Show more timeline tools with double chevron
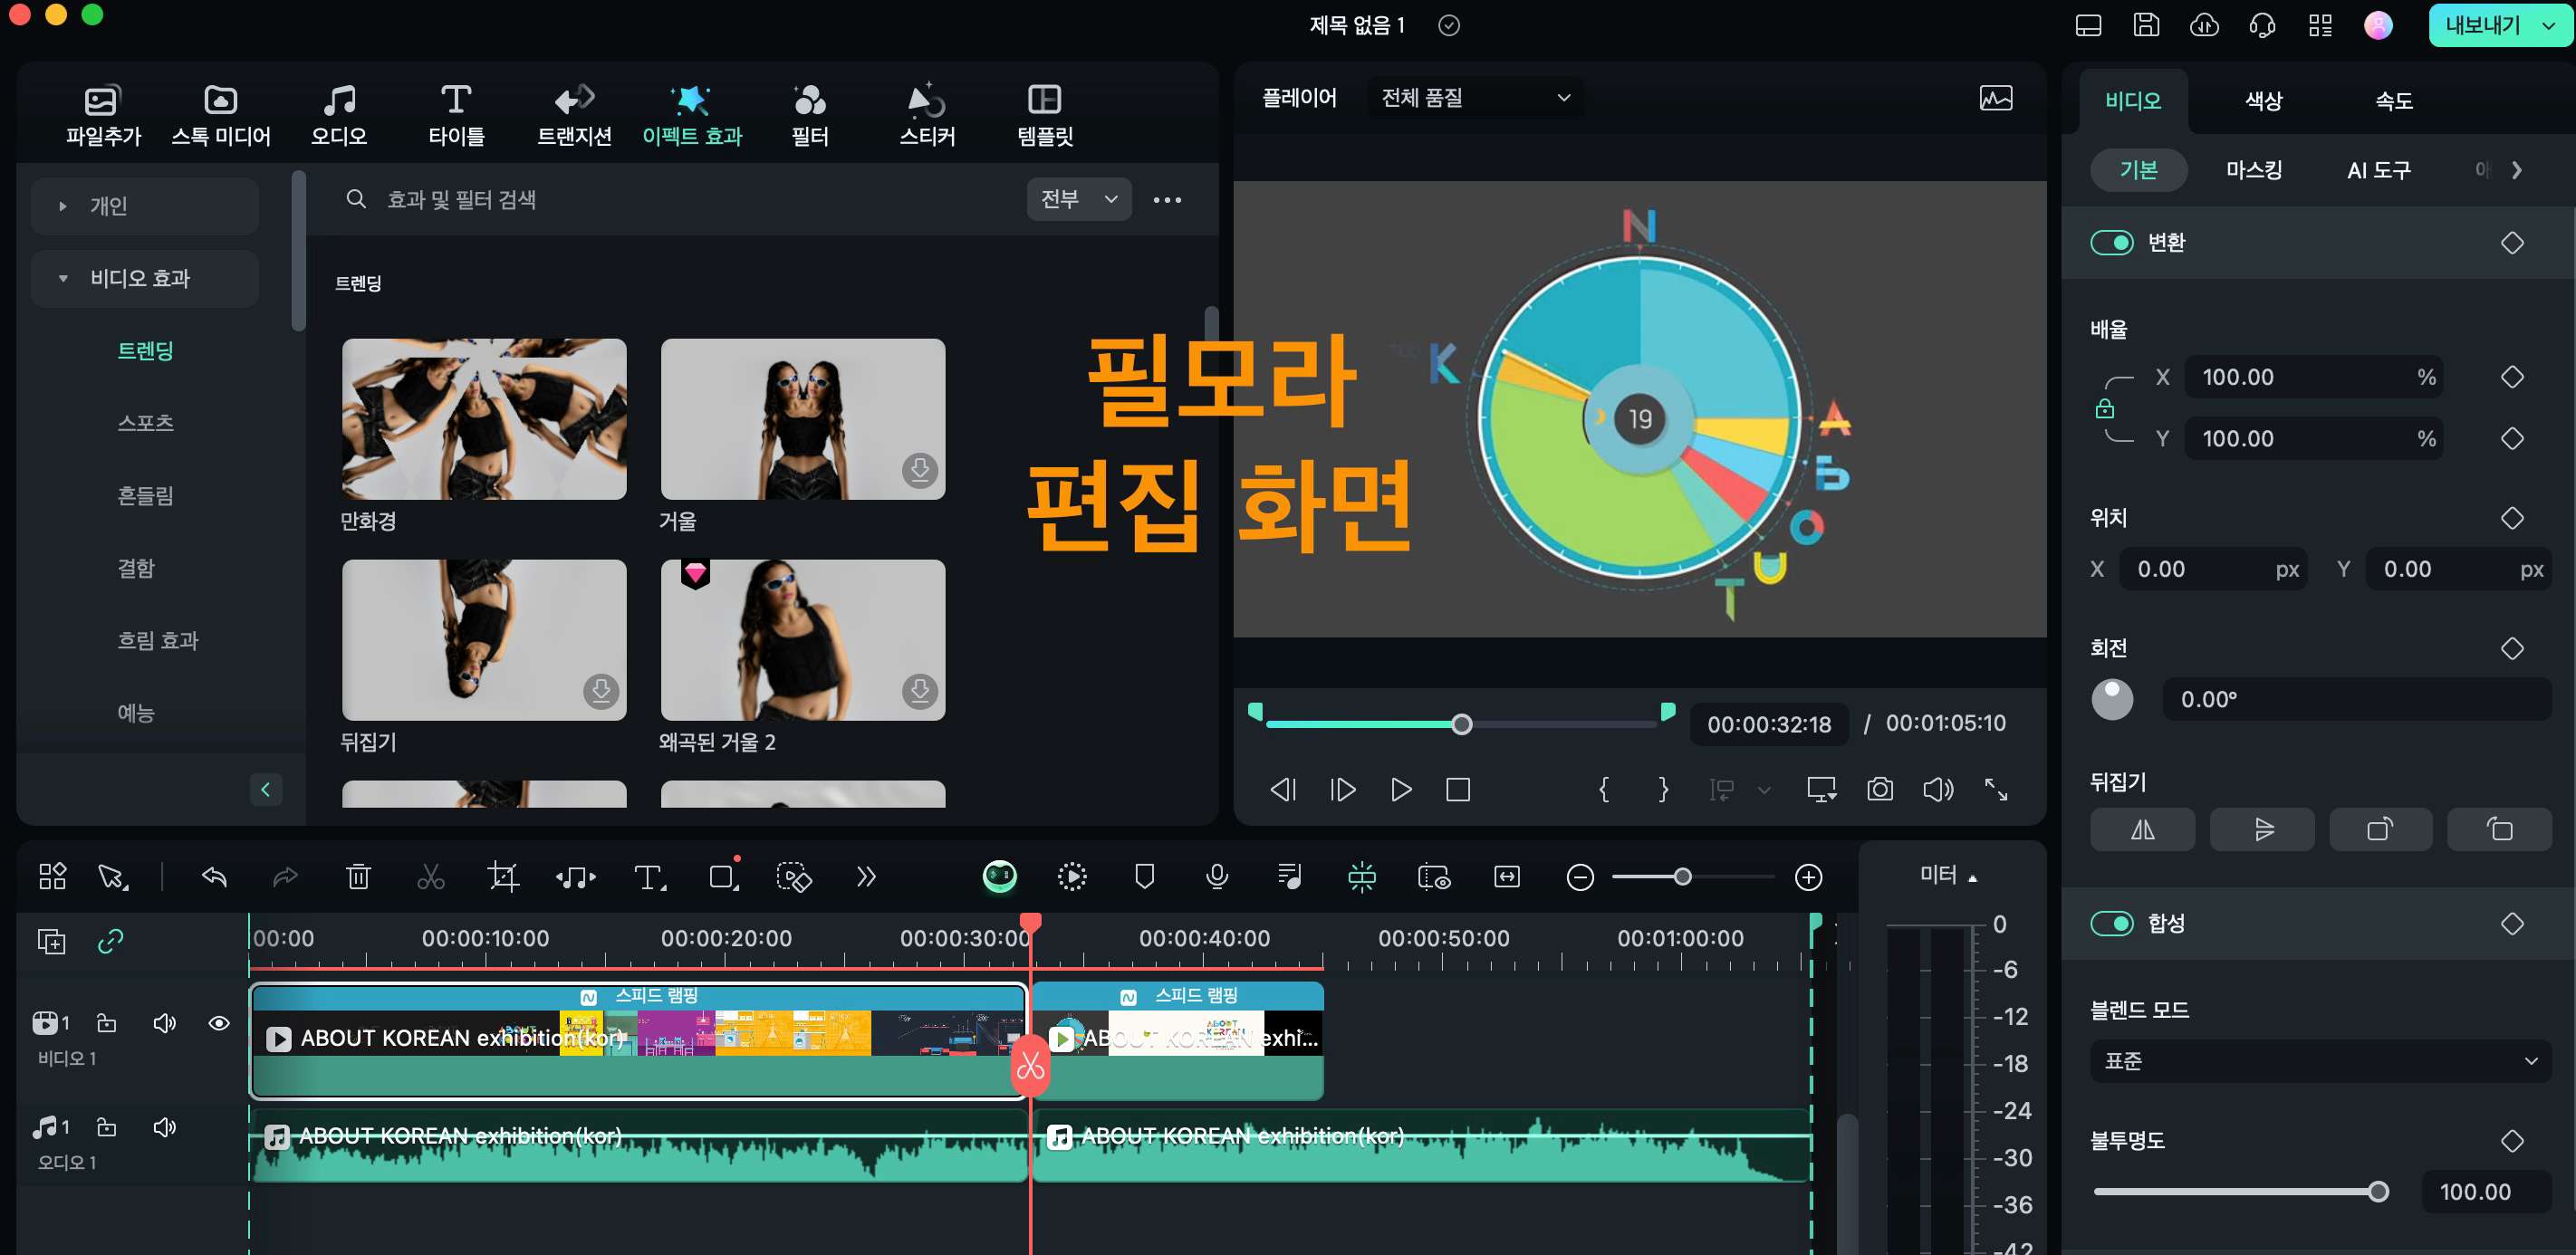Image resolution: width=2576 pixels, height=1255 pixels. click(866, 877)
